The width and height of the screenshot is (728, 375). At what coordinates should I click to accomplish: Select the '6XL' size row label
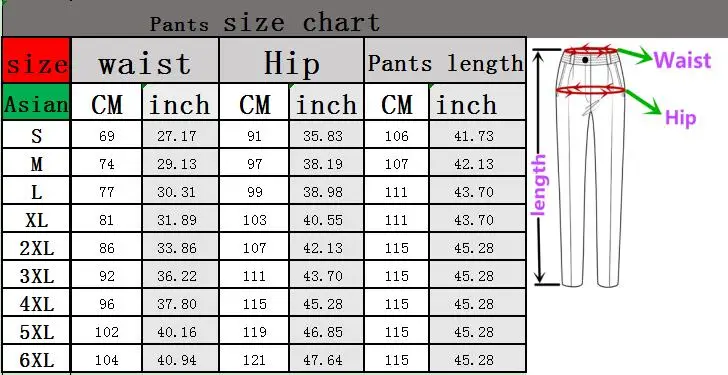[x=37, y=360]
